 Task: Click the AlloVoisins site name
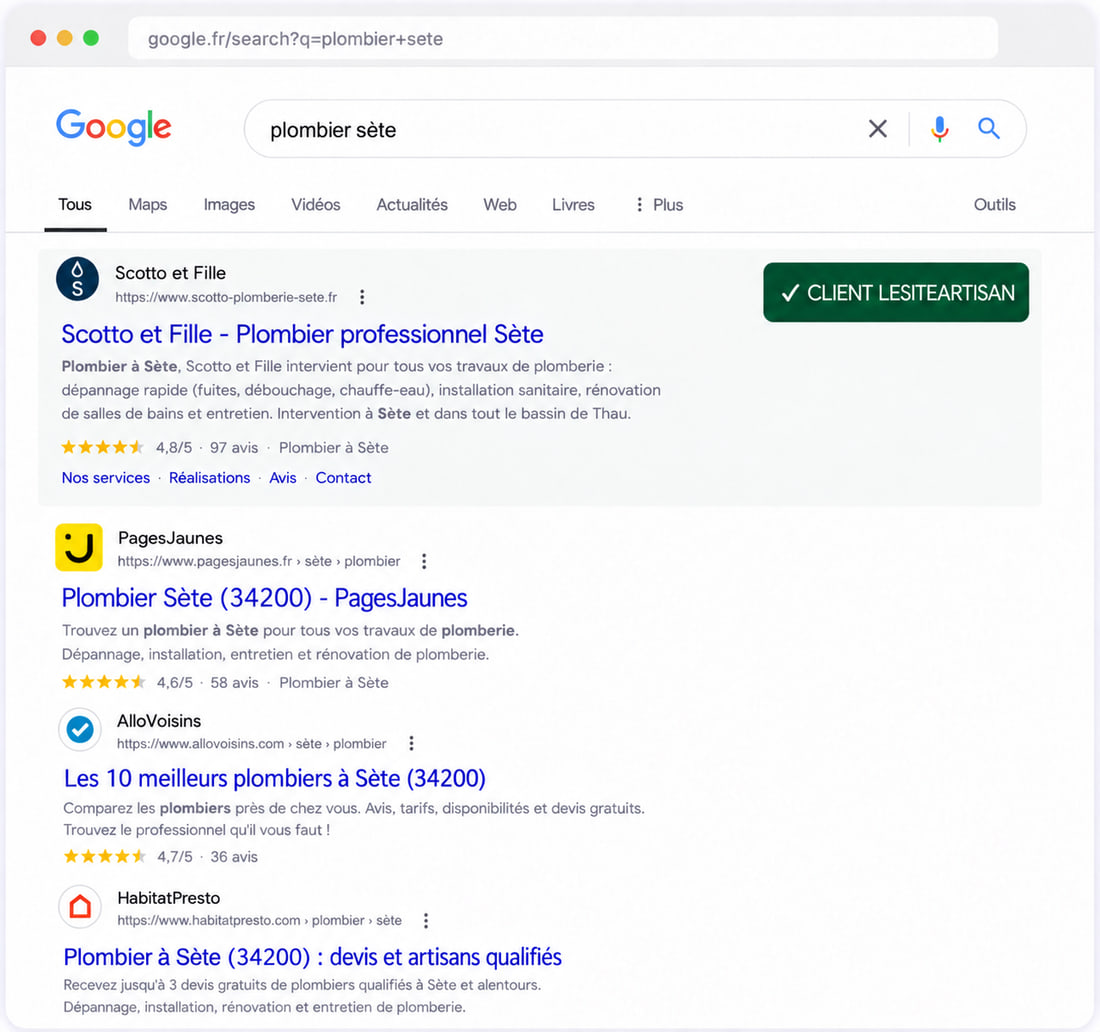pos(159,721)
